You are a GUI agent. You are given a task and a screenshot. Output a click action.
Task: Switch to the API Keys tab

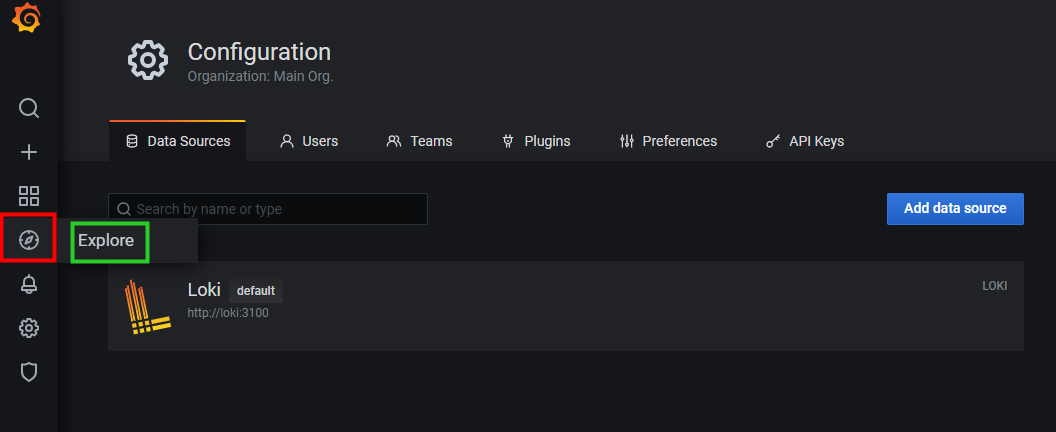coord(805,141)
